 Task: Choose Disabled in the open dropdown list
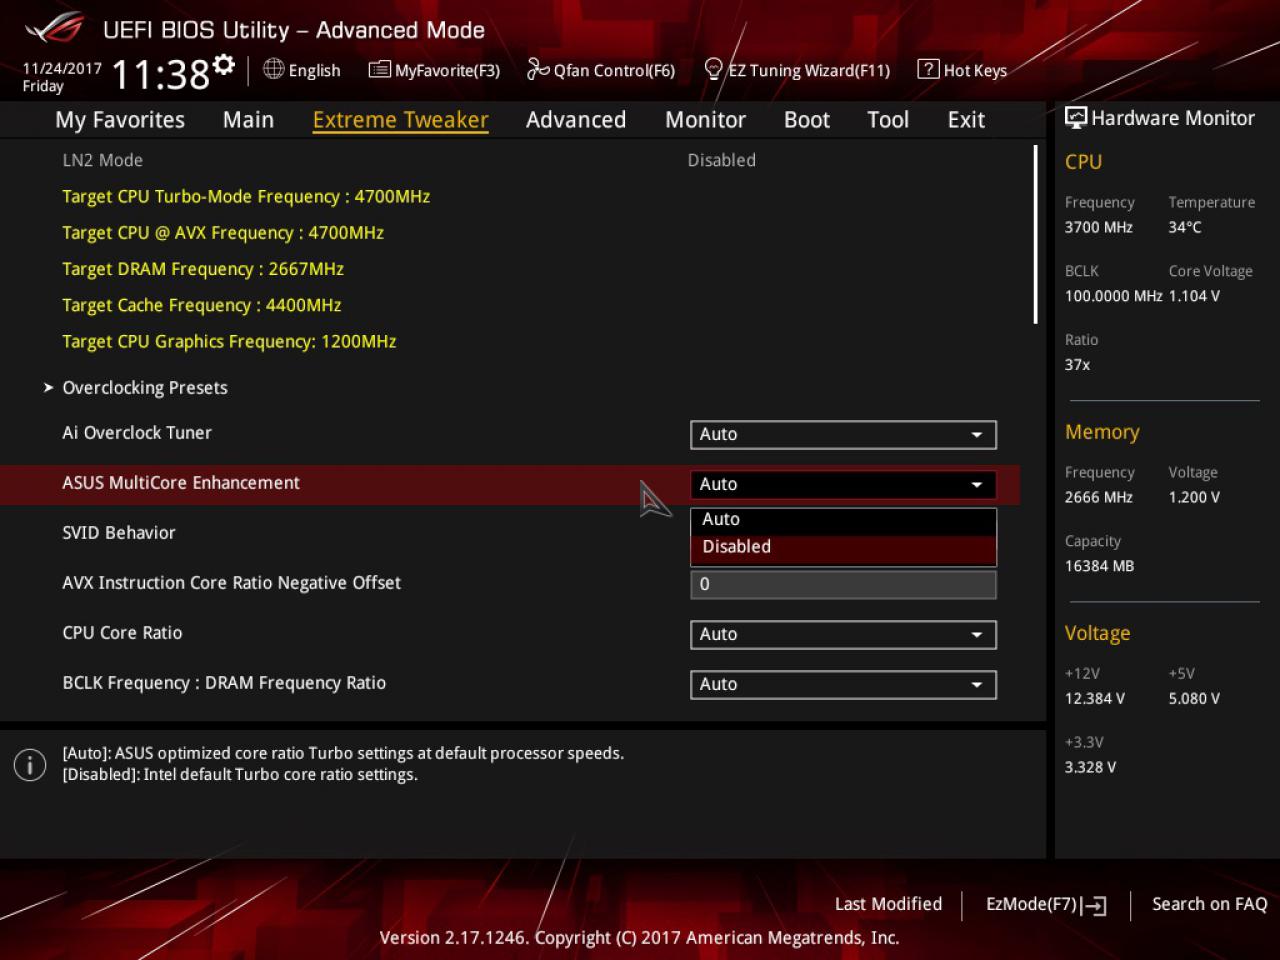click(843, 547)
